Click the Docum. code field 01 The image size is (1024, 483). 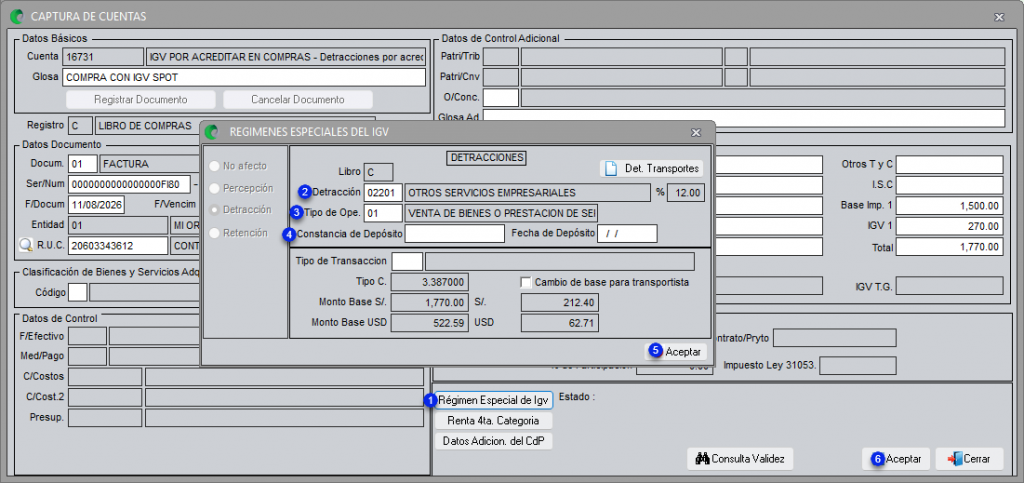pyautogui.click(x=83, y=163)
